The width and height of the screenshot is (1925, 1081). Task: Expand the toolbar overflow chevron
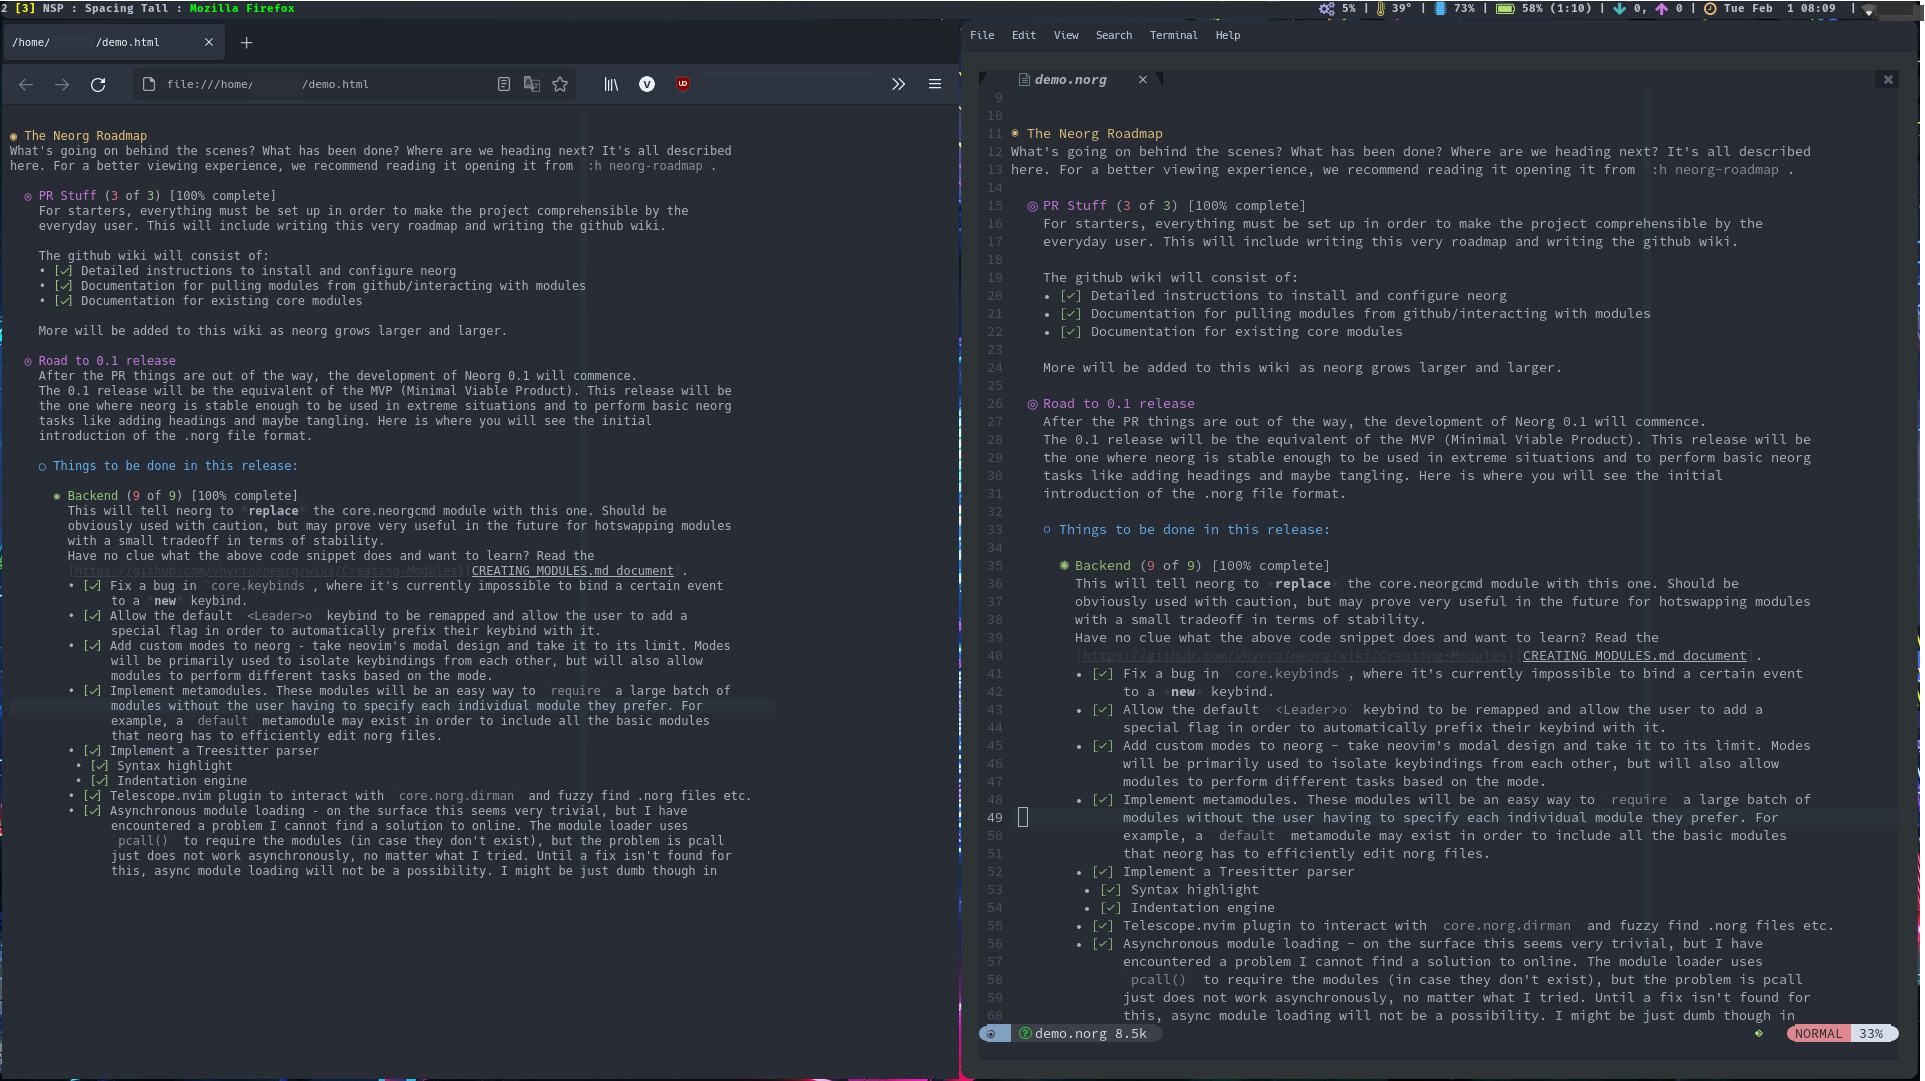pyautogui.click(x=898, y=85)
